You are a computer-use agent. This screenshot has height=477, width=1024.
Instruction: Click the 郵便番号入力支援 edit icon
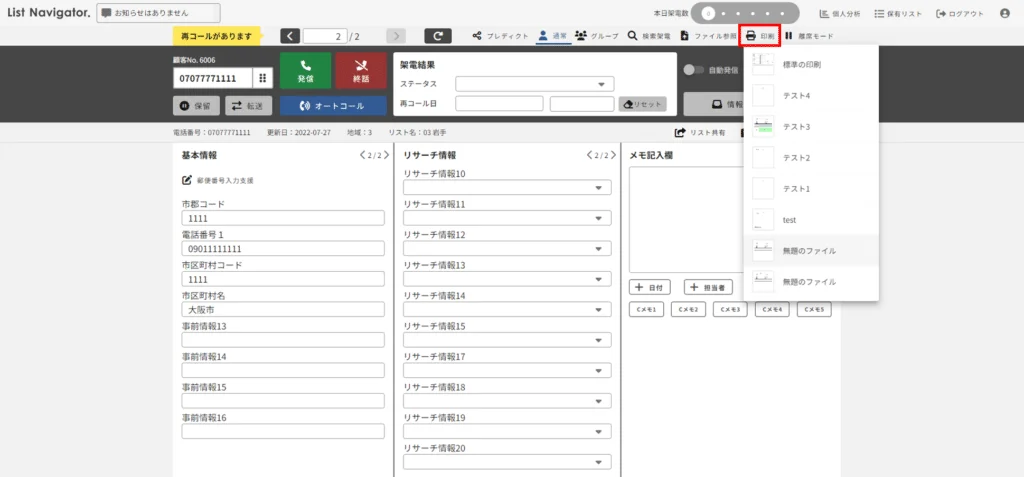click(187, 180)
